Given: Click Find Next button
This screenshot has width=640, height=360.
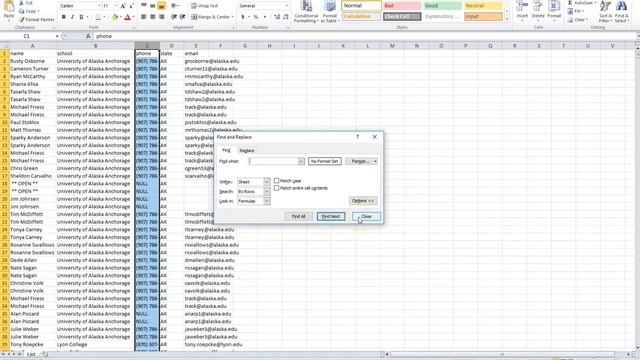Looking at the screenshot, I should pyautogui.click(x=331, y=216).
